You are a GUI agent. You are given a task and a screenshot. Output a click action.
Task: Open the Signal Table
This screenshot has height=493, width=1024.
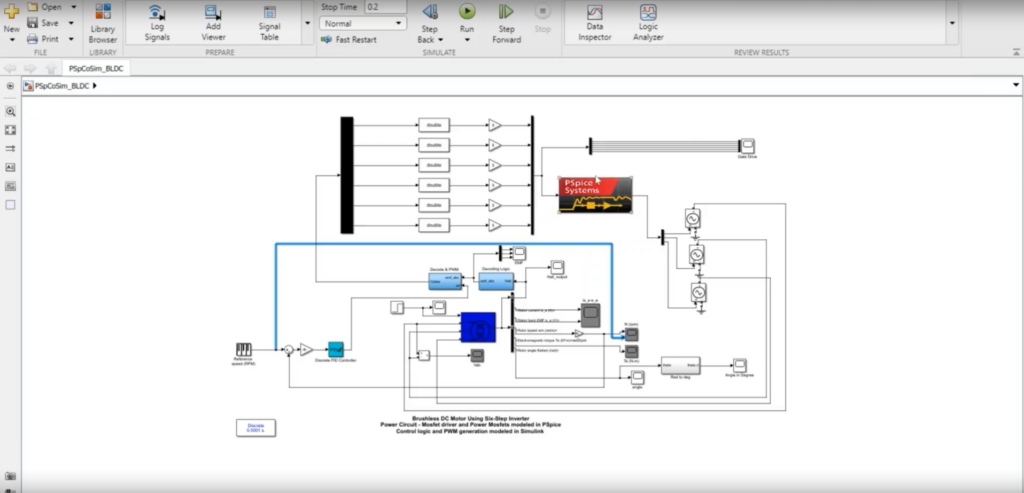click(269, 23)
